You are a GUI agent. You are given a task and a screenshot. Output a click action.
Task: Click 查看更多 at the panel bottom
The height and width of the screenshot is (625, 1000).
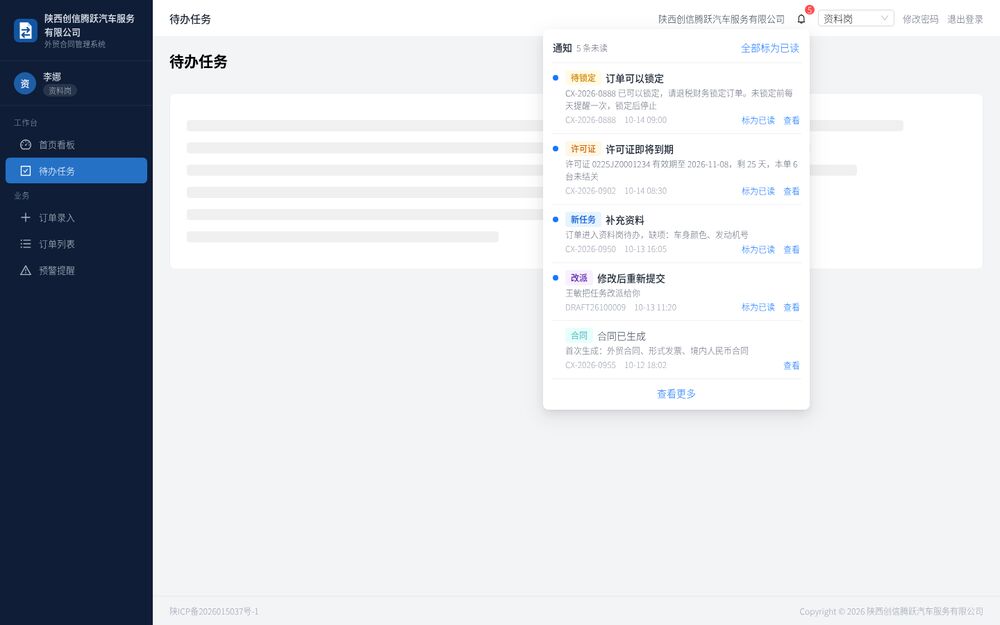tap(676, 394)
